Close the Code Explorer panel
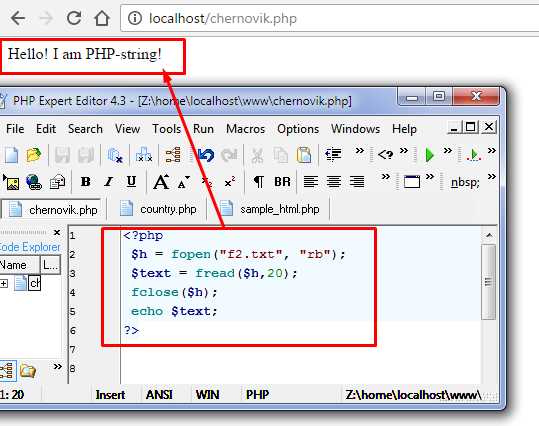This screenshot has width=539, height=426. [x=57, y=233]
